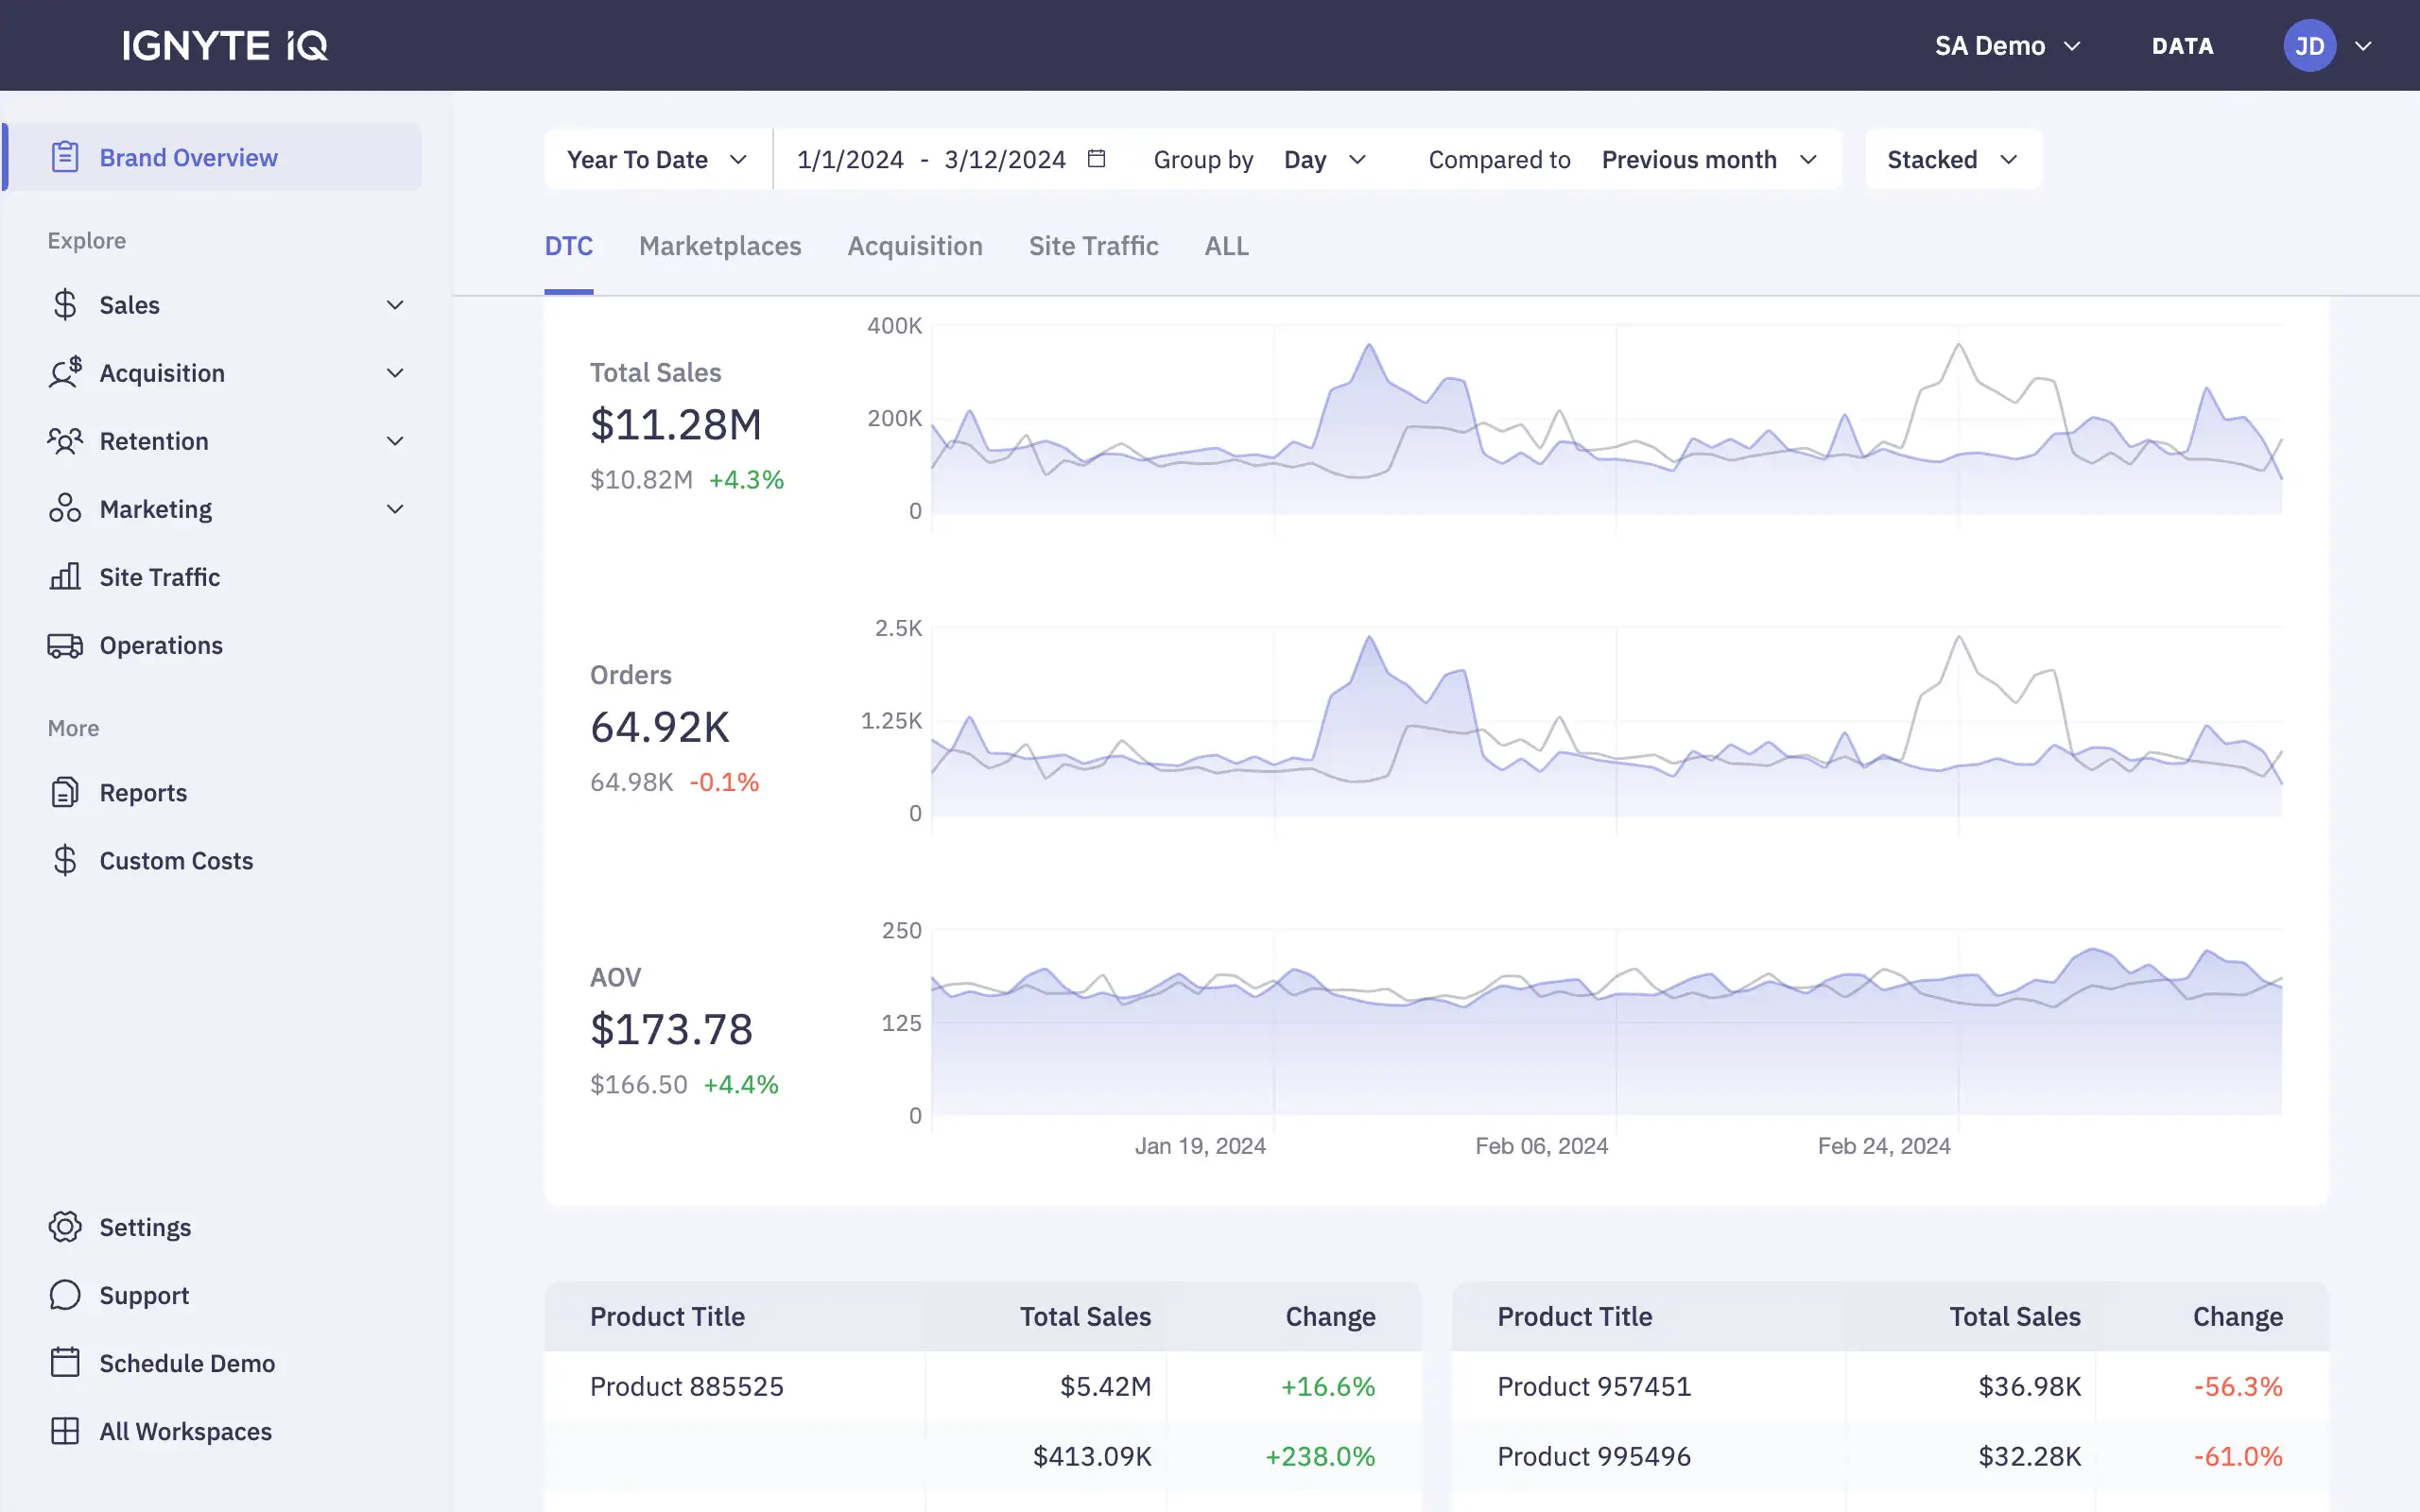The image size is (2420, 1512).
Task: Click Product 957451 row title
Action: click(1594, 1386)
